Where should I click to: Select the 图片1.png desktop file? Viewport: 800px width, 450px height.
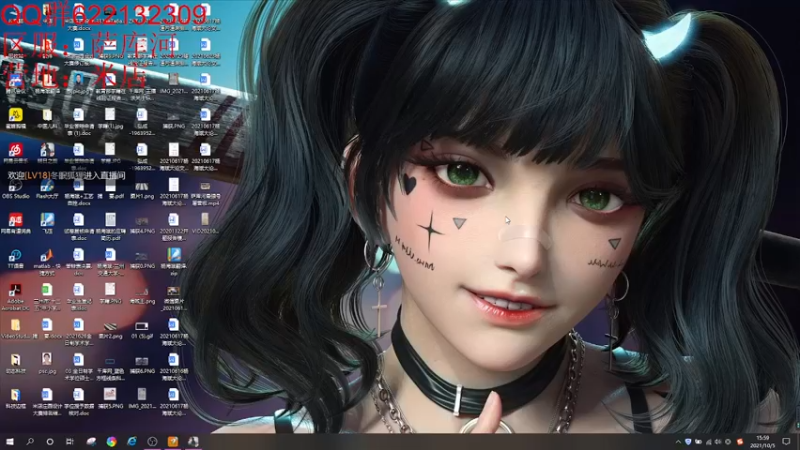tap(141, 190)
